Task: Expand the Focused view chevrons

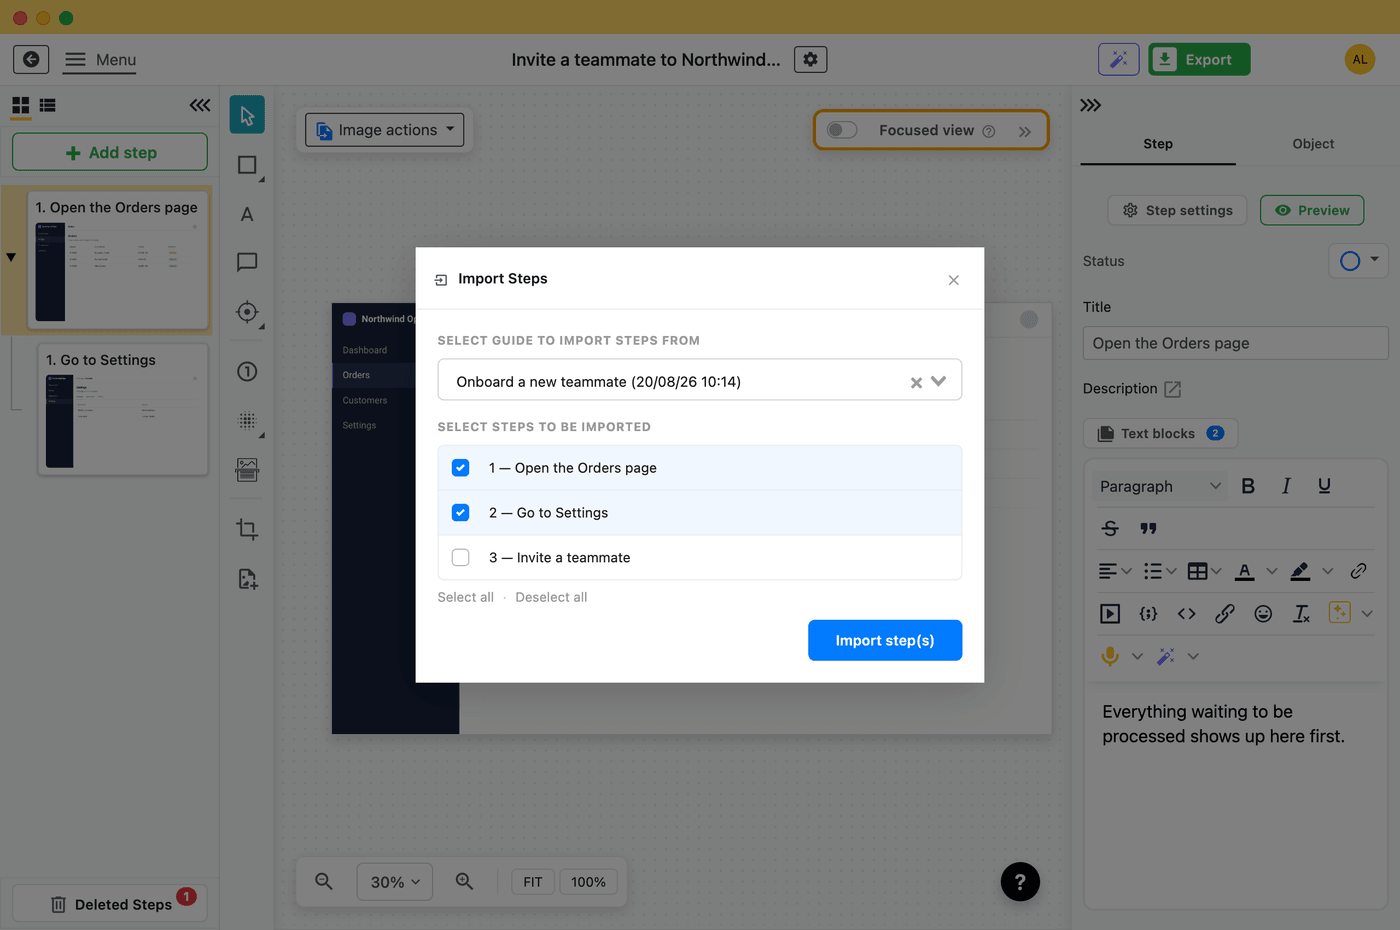Action: click(x=1025, y=131)
